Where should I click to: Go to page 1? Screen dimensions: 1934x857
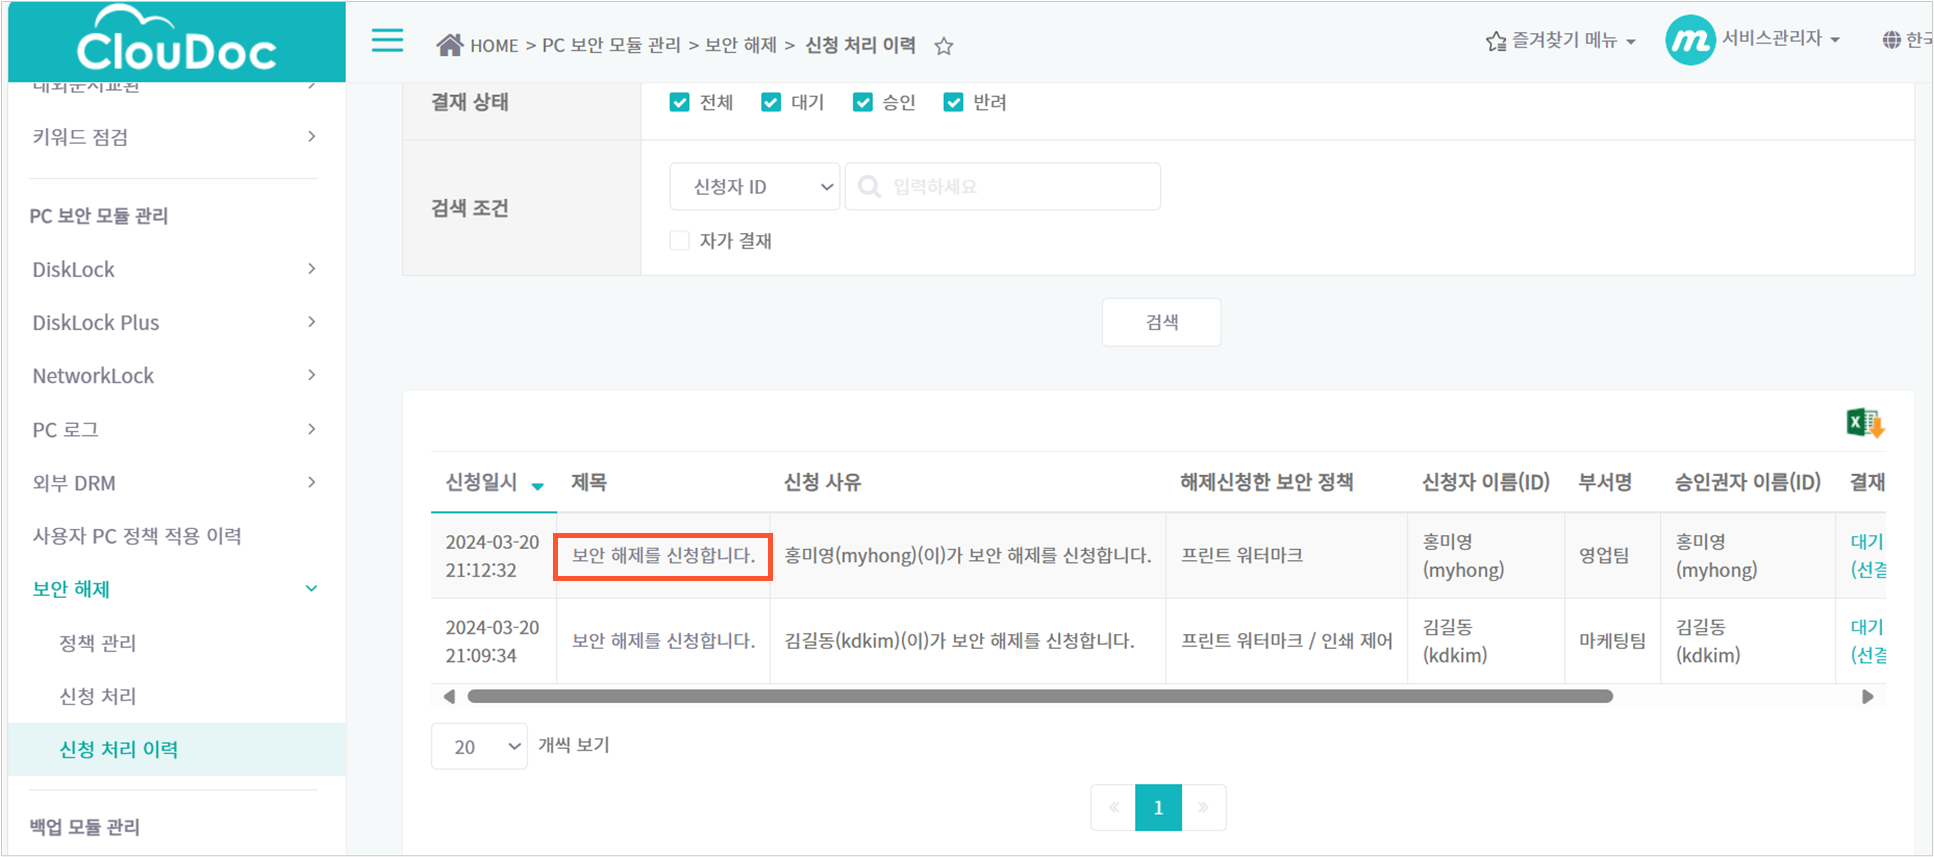pos(1158,807)
